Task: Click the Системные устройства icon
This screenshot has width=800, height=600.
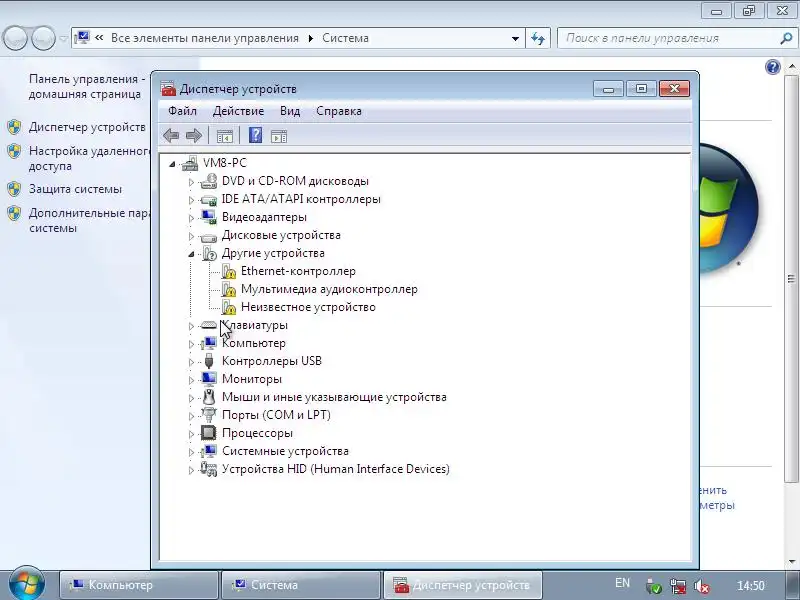Action: (209, 451)
